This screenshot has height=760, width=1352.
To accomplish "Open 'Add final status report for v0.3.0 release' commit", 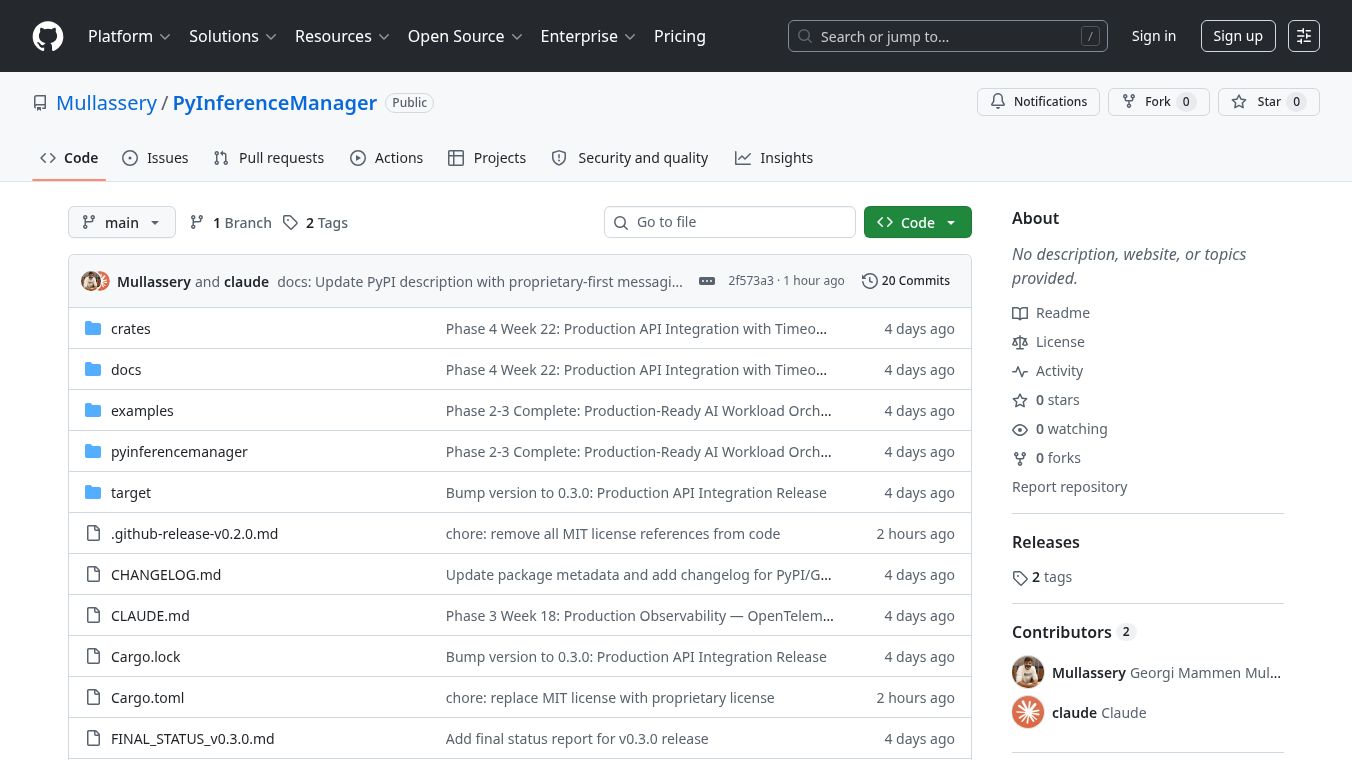I will [x=577, y=739].
